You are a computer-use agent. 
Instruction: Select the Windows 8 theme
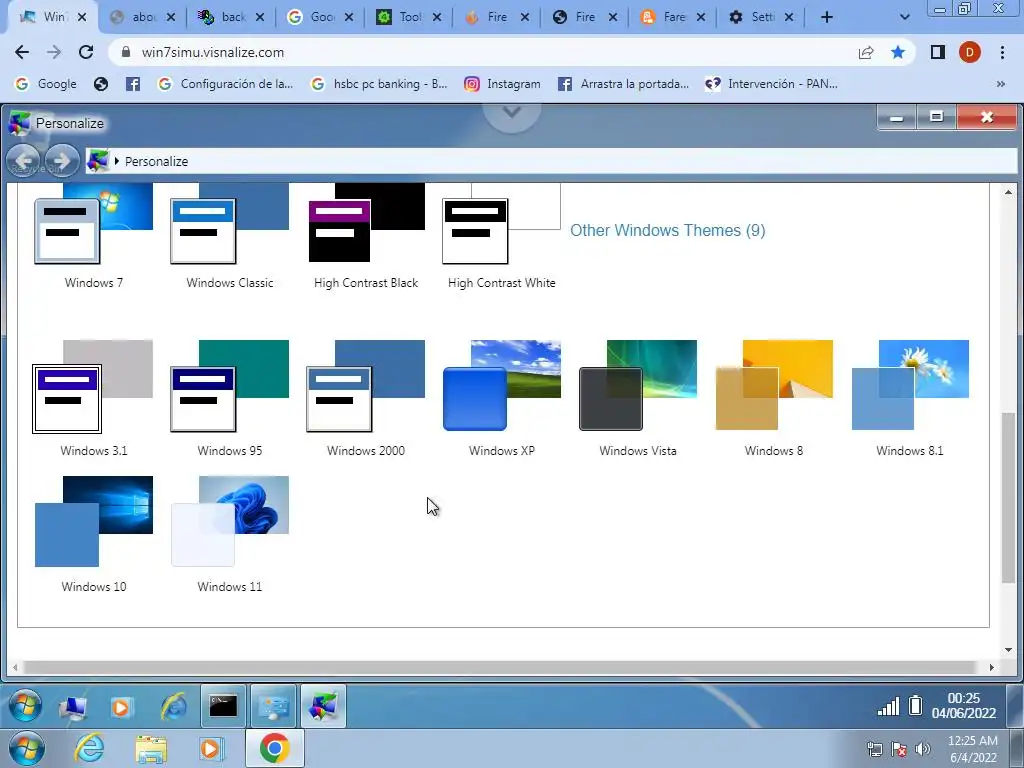[774, 398]
